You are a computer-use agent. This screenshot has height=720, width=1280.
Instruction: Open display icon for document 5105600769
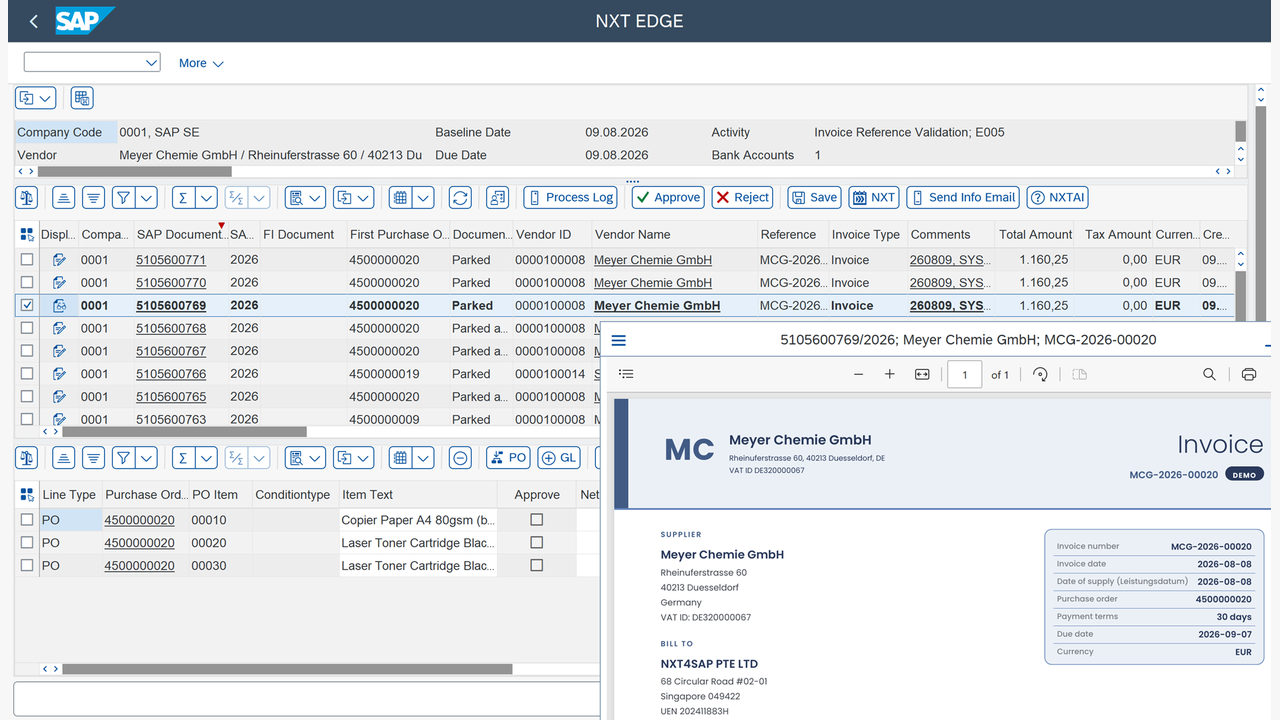pos(59,306)
